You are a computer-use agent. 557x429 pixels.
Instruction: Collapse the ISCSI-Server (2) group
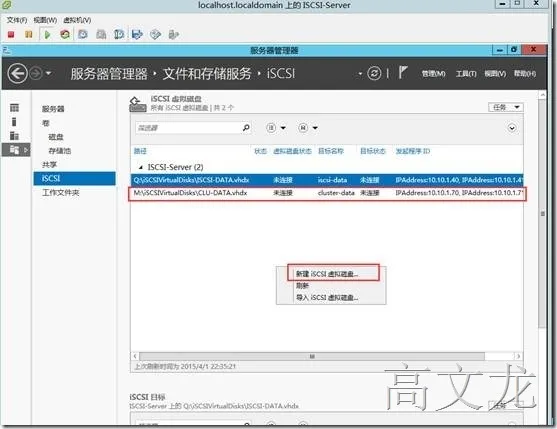[141, 167]
